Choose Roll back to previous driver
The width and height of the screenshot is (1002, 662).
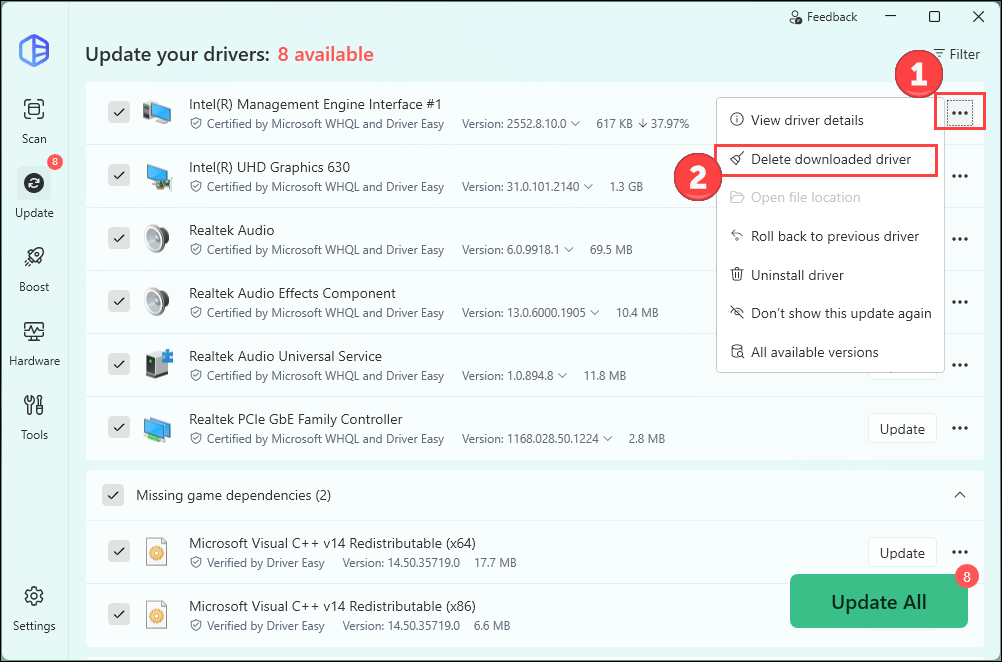point(834,236)
